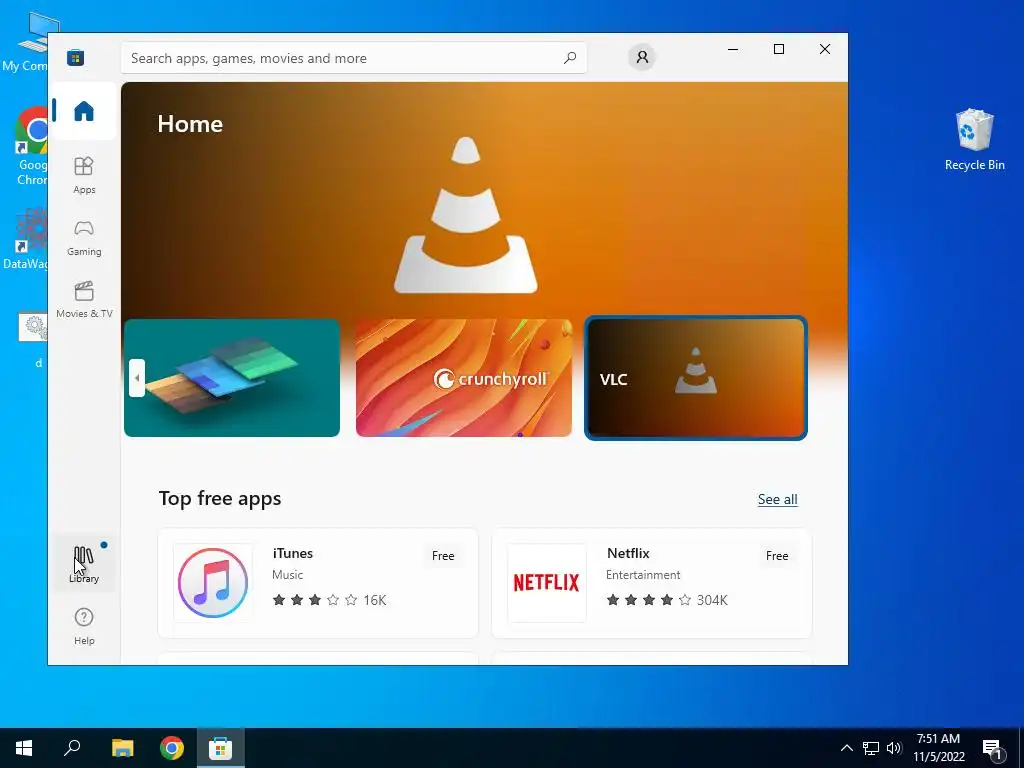1024x768 pixels.
Task: Go to the Gaming section
Action: click(x=84, y=238)
